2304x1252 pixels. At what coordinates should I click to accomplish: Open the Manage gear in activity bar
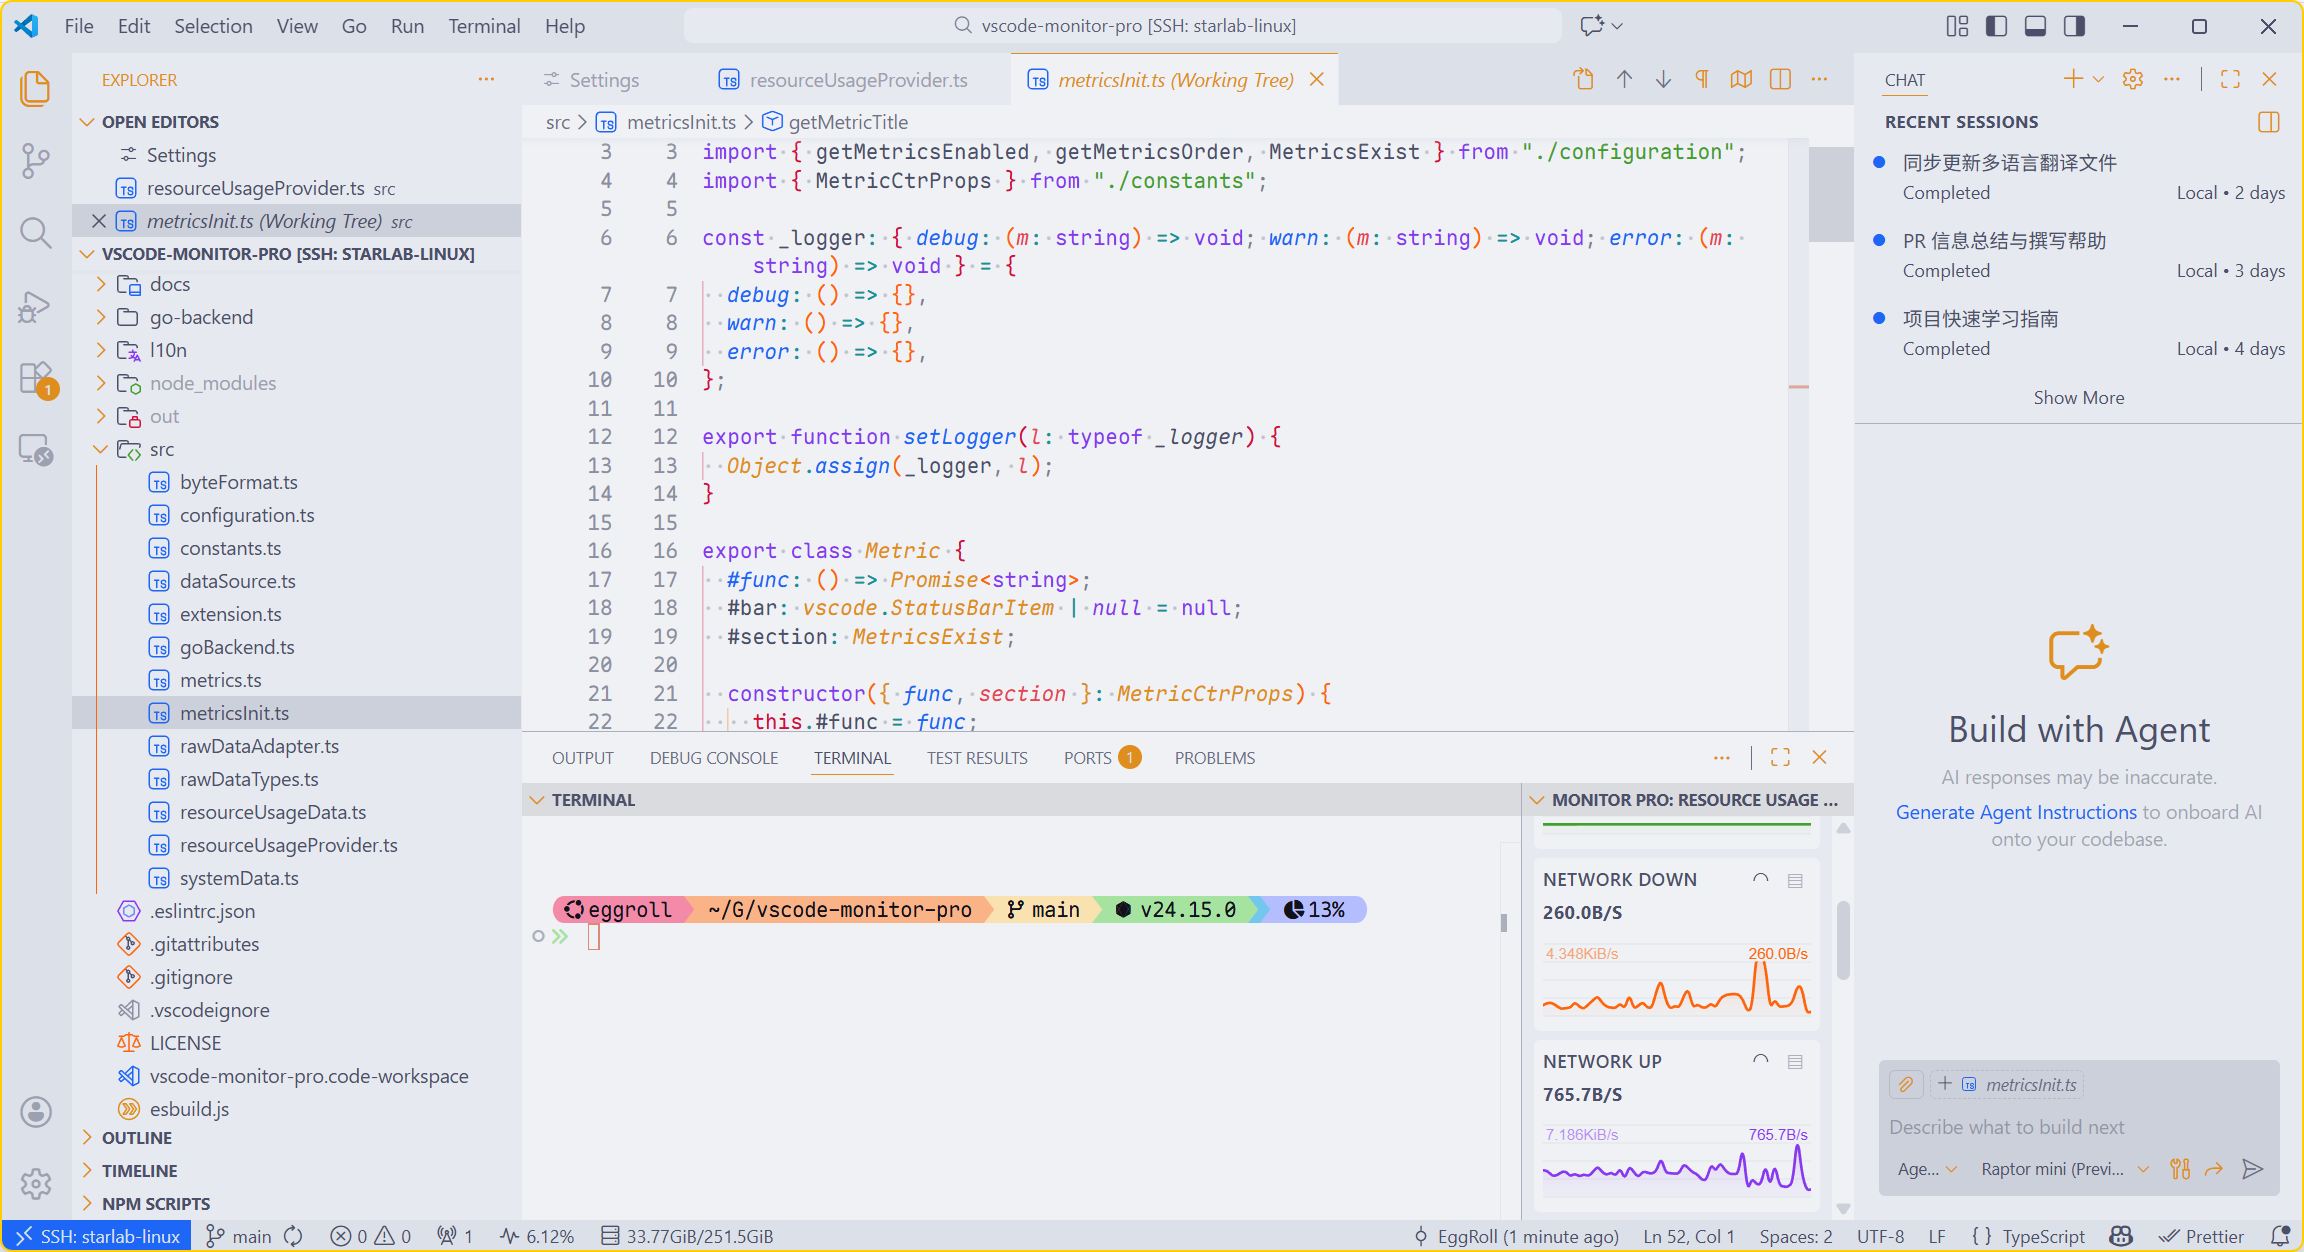click(36, 1184)
